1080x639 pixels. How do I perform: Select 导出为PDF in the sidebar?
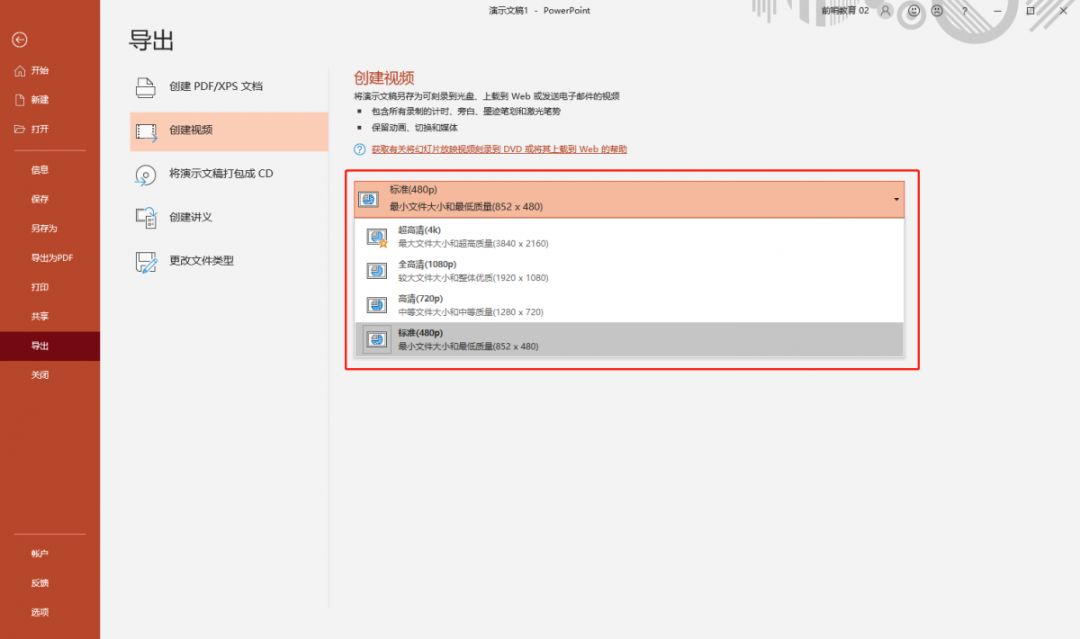50,258
